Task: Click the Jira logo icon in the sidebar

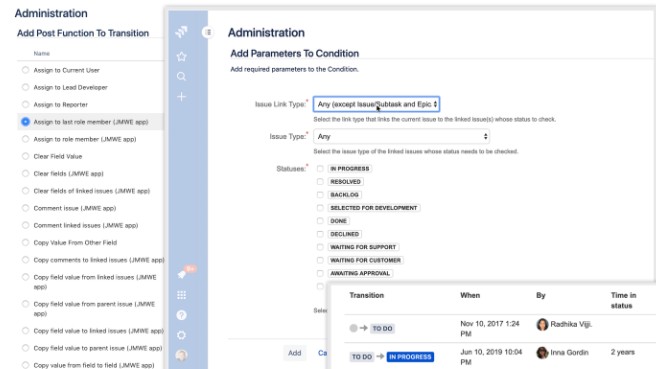Action: (x=181, y=32)
